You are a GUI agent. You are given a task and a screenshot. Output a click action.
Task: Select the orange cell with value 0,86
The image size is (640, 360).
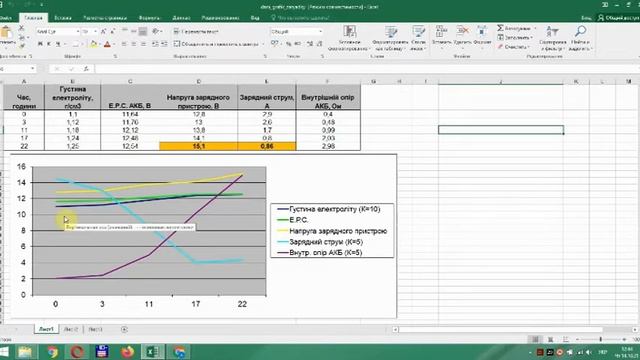[267, 146]
